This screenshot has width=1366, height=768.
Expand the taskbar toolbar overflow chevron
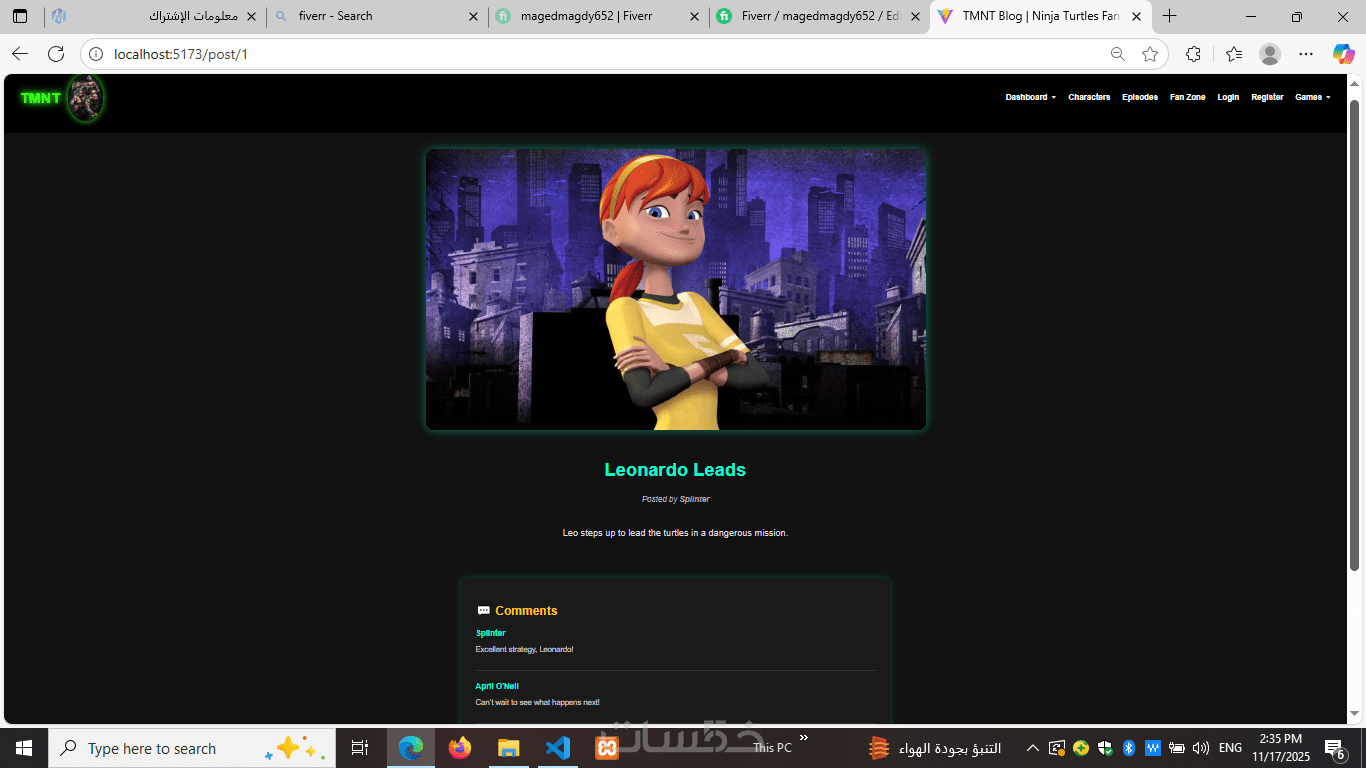(x=804, y=738)
